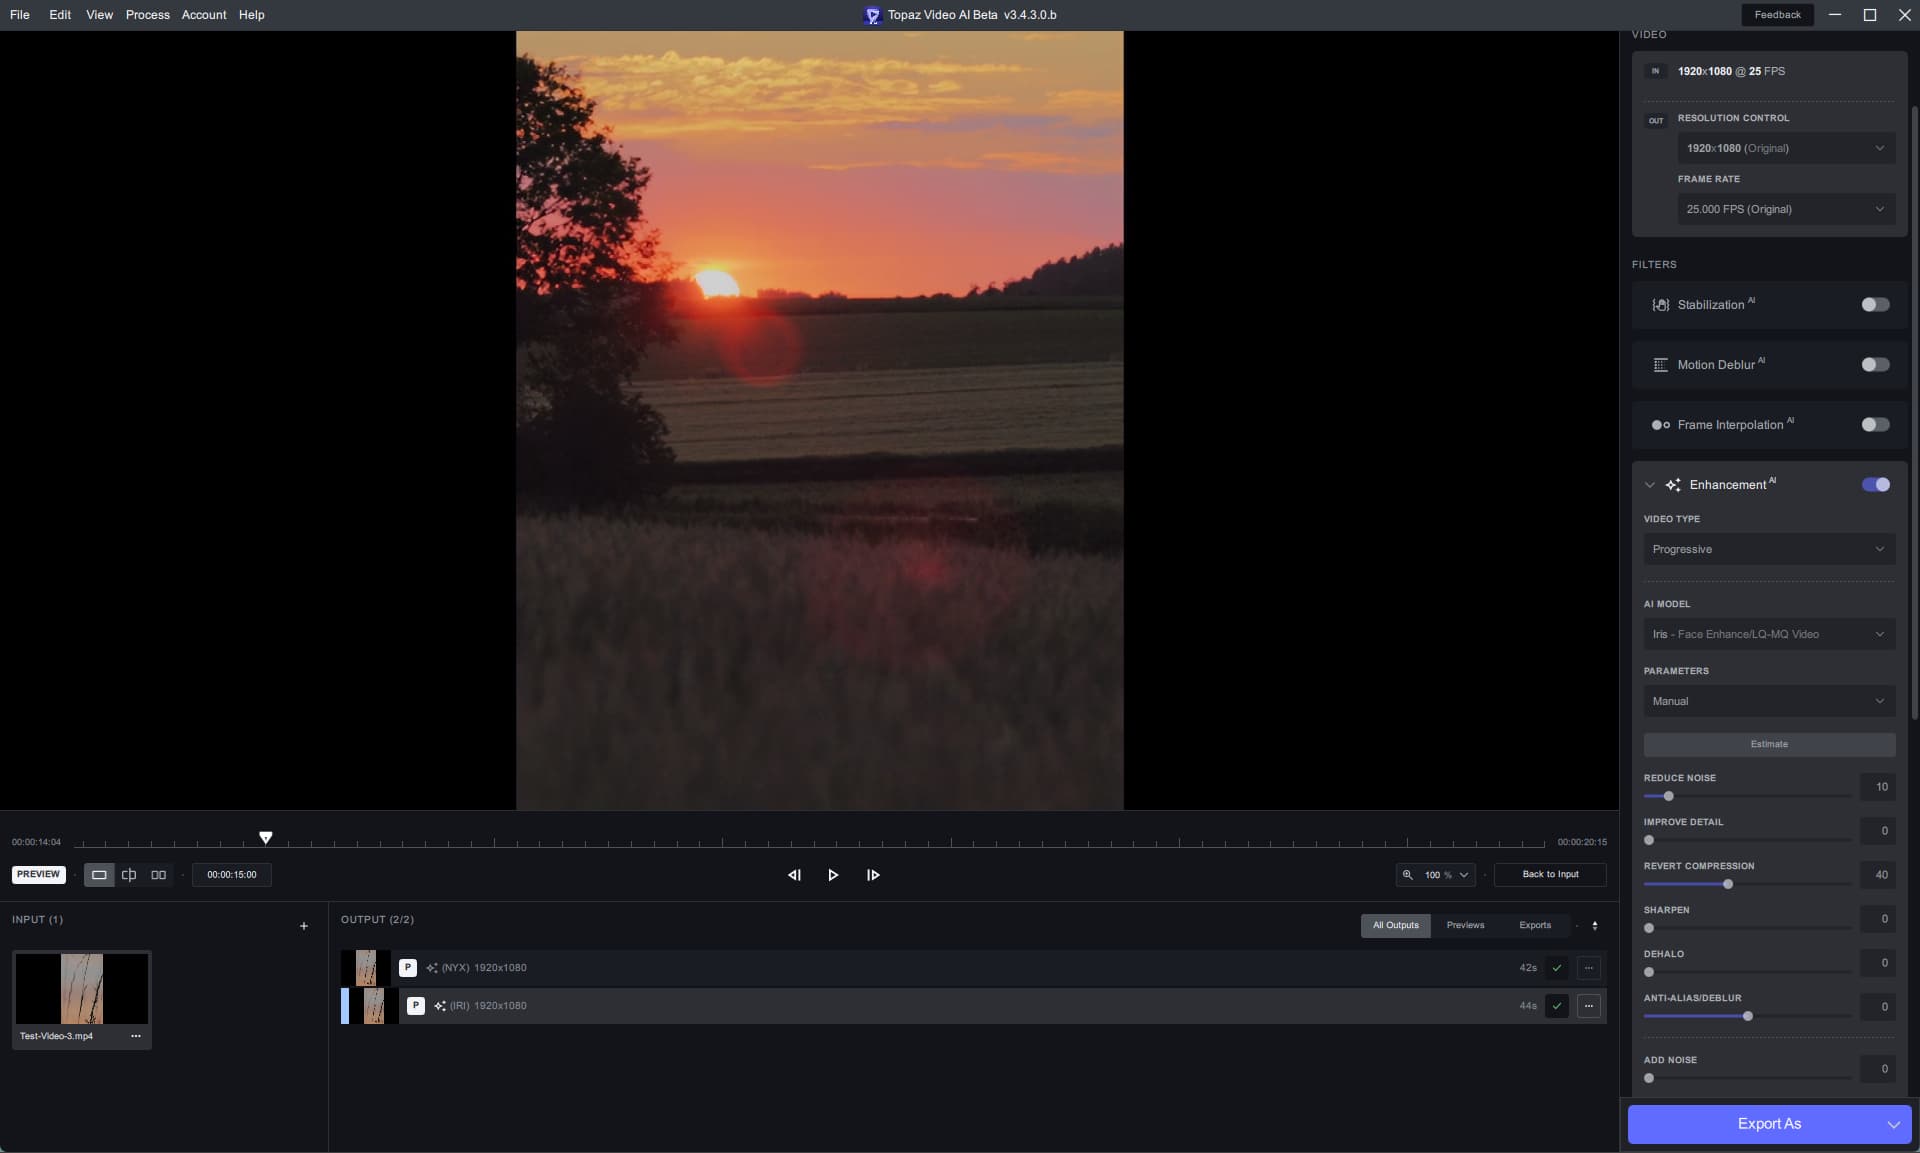Image resolution: width=1920 pixels, height=1153 pixels.
Task: Open the AI Model Iris dropdown
Action: pyautogui.click(x=1768, y=634)
